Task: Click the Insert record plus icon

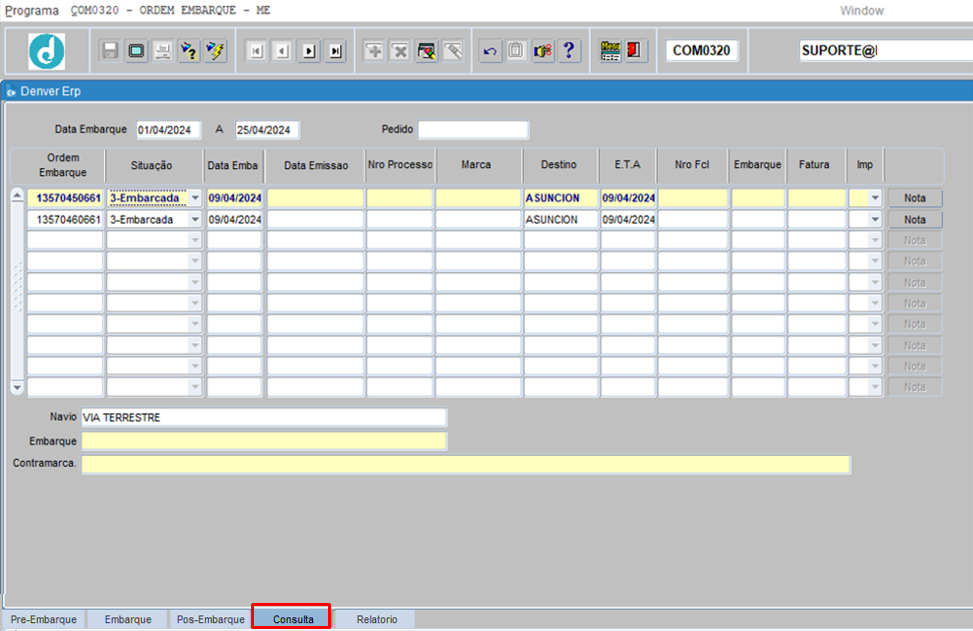Action: [x=374, y=51]
